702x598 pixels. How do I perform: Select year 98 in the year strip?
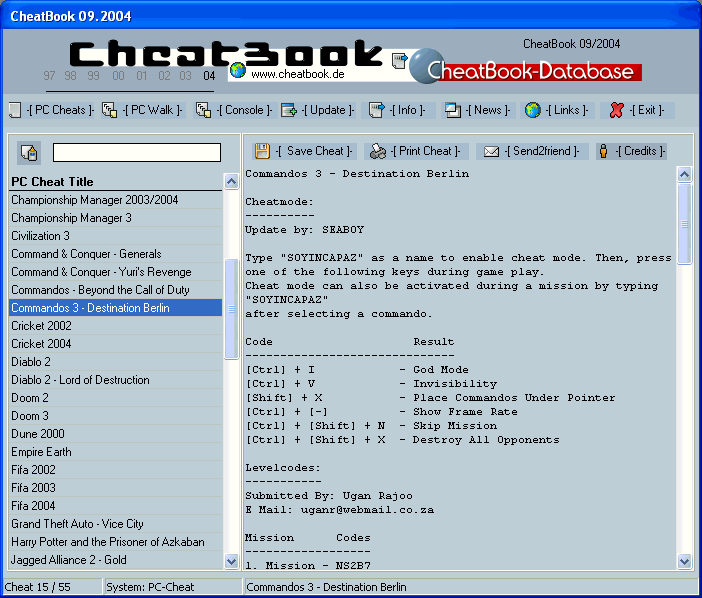(71, 76)
